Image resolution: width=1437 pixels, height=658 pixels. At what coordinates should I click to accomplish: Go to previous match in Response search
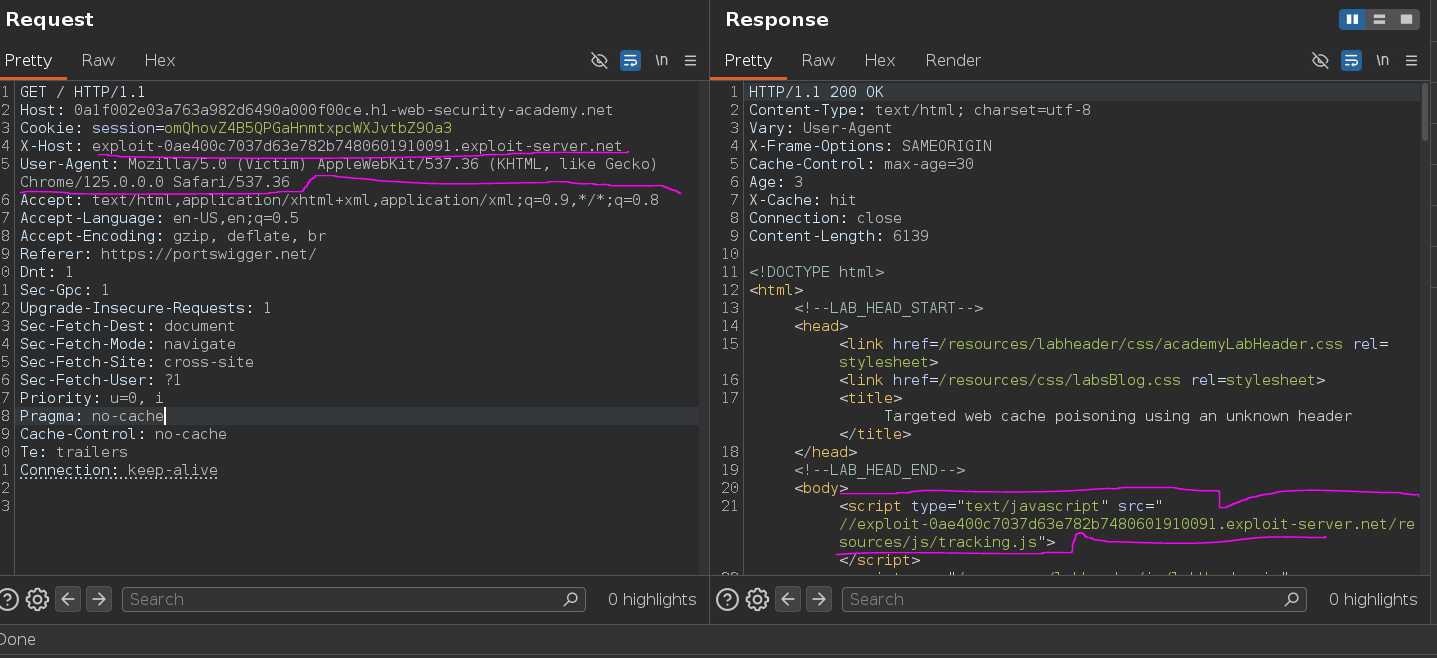pyautogui.click(x=788, y=599)
